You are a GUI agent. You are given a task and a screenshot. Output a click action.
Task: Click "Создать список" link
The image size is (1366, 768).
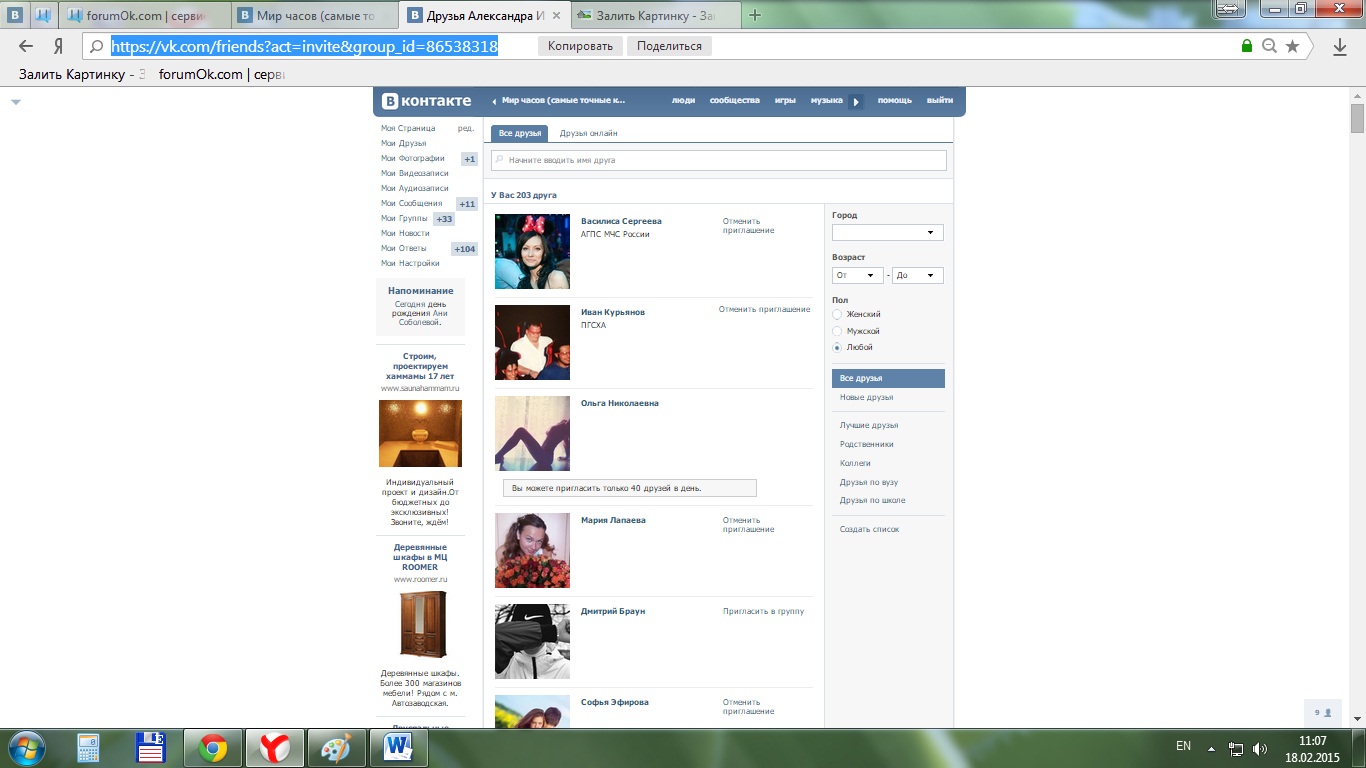tap(869, 529)
